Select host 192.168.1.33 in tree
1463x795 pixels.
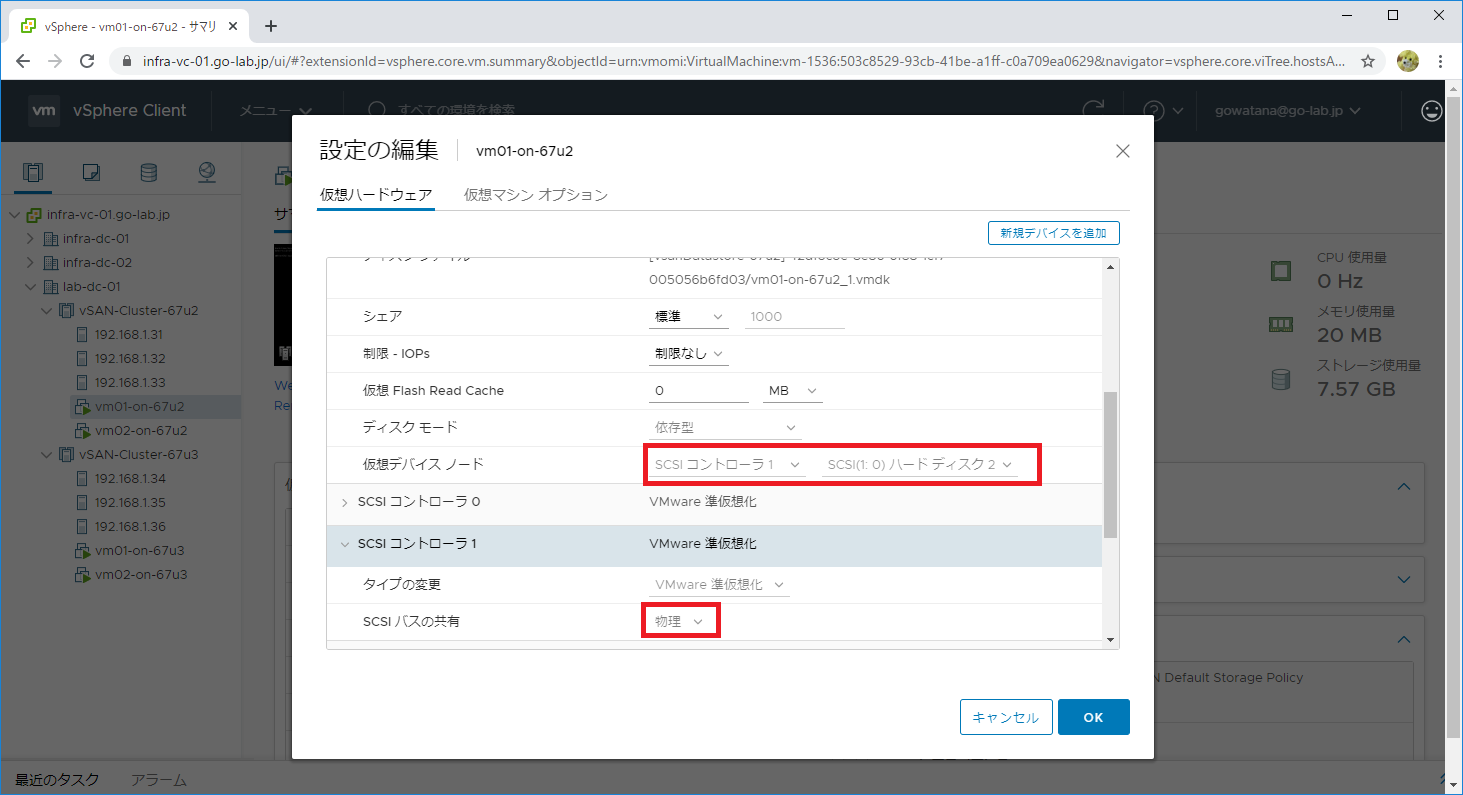tap(130, 382)
